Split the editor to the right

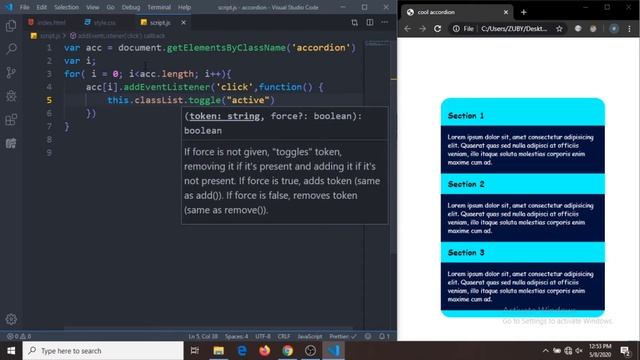tap(369, 22)
